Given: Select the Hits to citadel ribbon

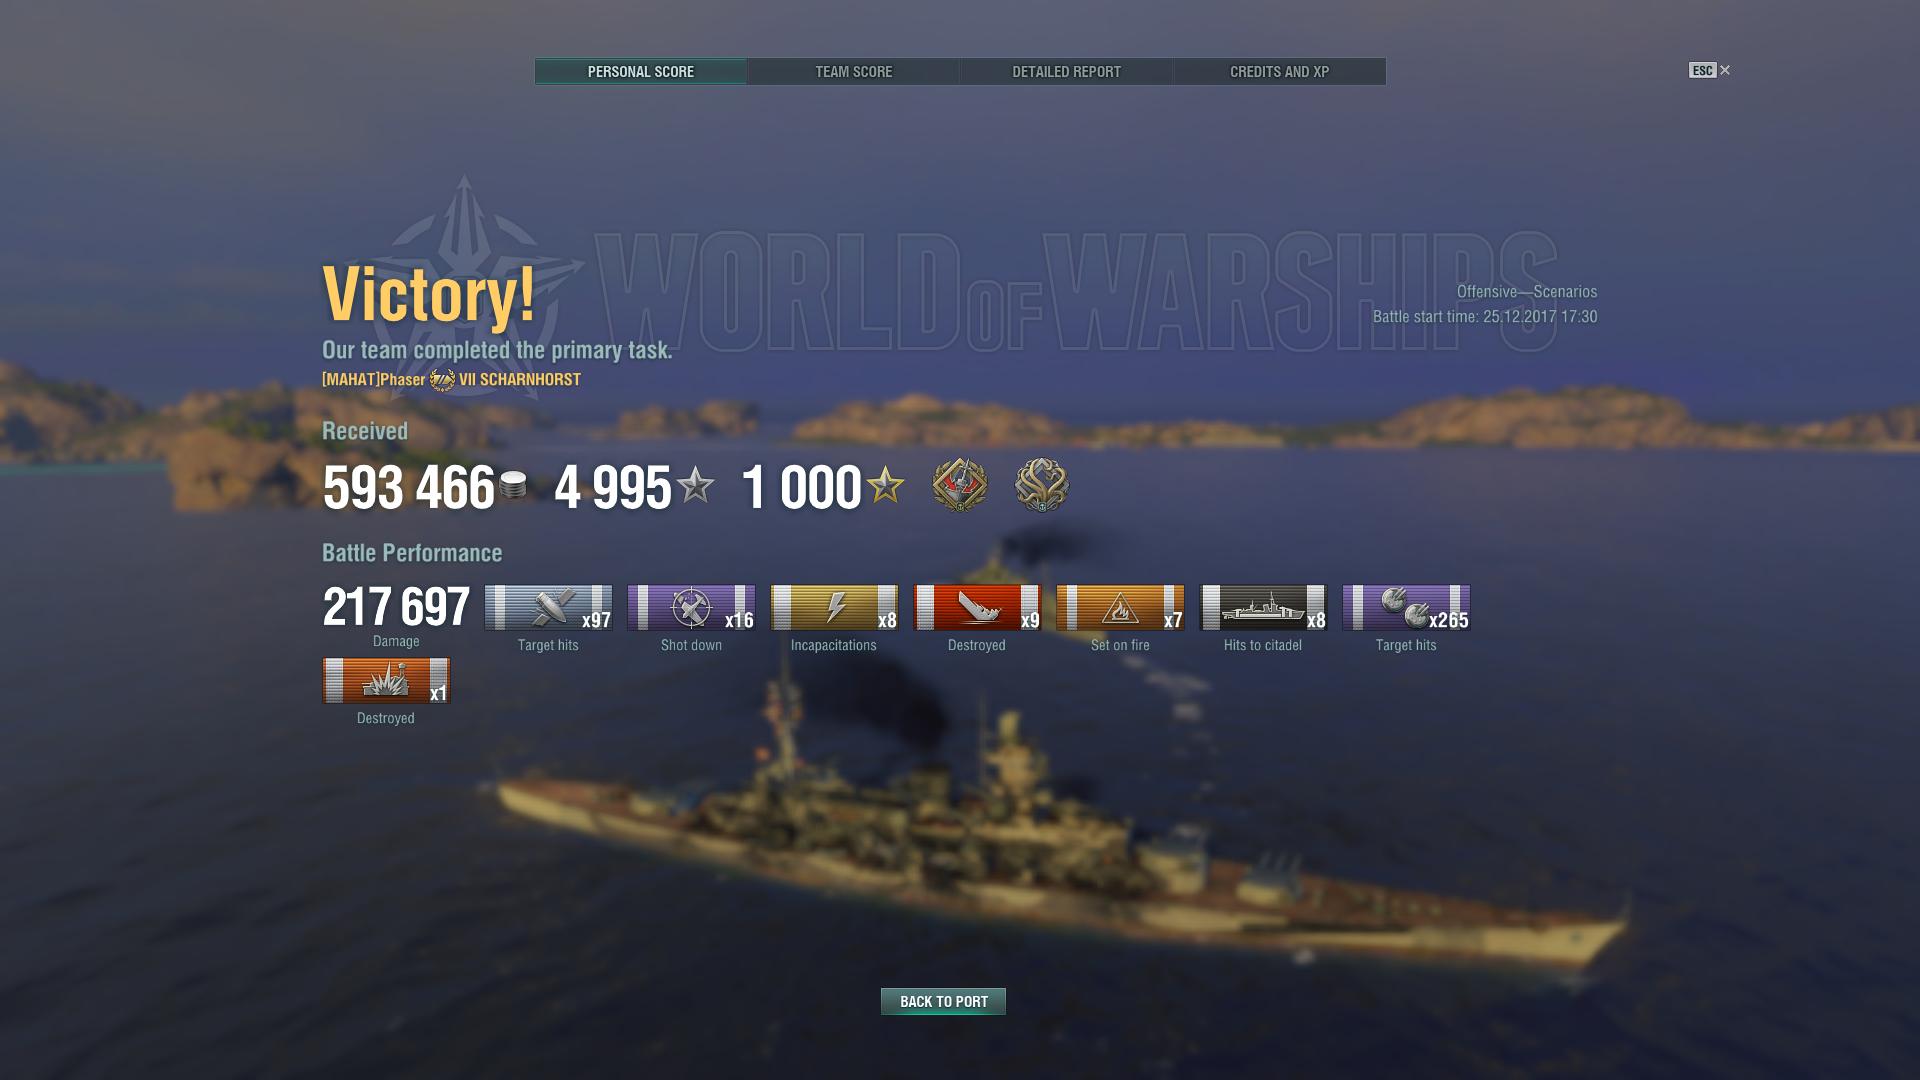Looking at the screenshot, I should 1263,608.
